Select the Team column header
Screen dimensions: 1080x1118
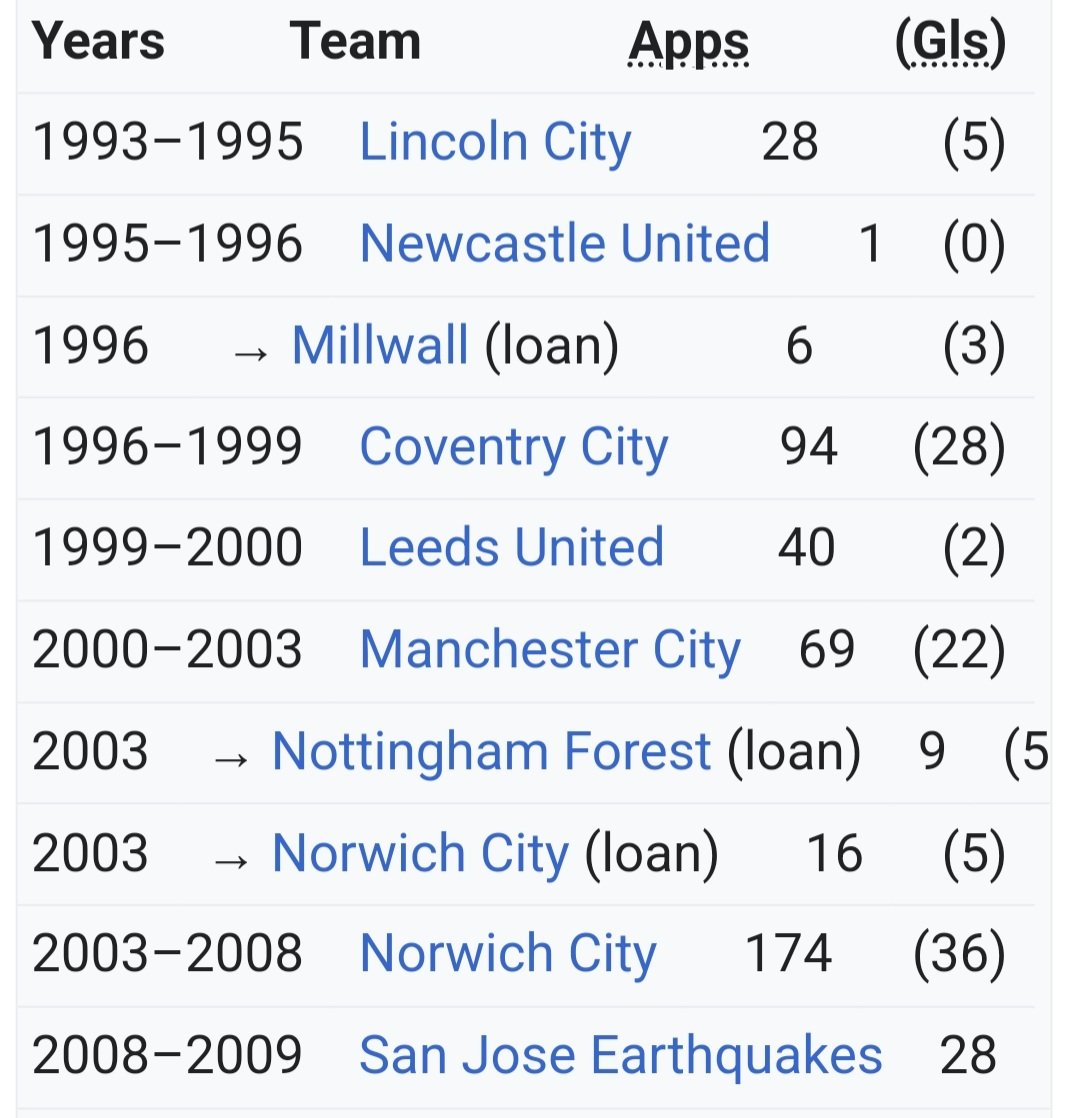point(354,41)
